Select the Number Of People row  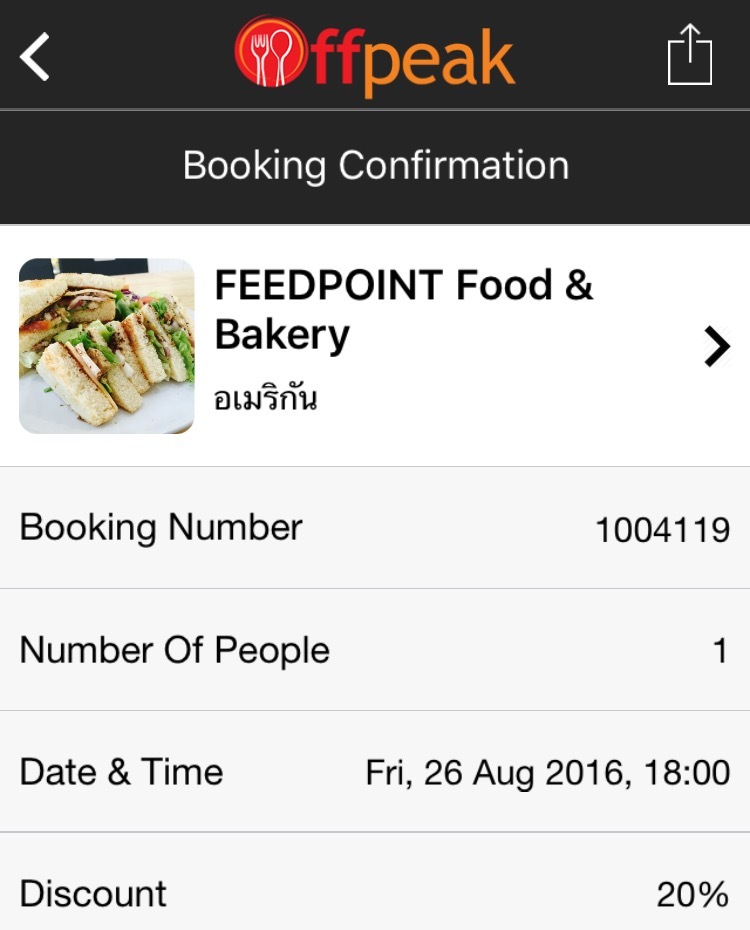tap(375, 650)
